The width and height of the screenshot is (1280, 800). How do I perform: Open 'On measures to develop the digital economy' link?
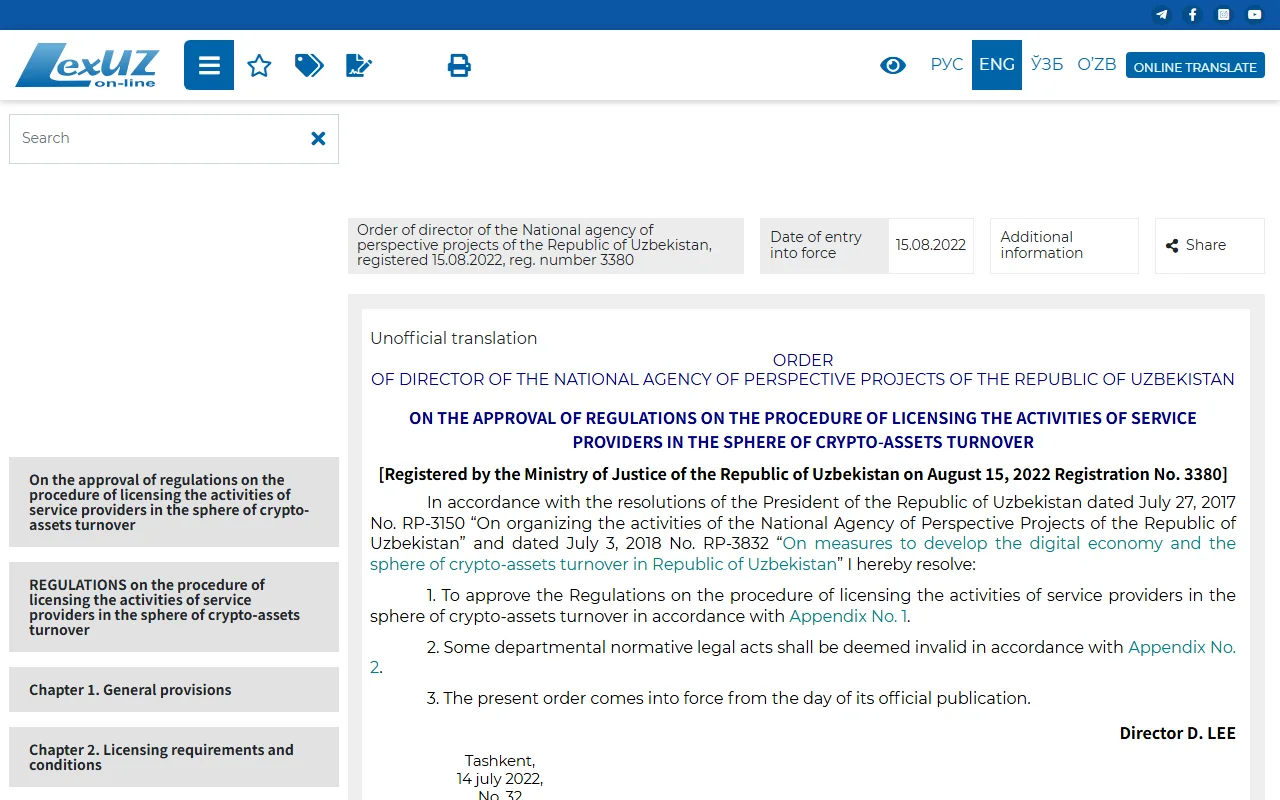click(x=803, y=554)
